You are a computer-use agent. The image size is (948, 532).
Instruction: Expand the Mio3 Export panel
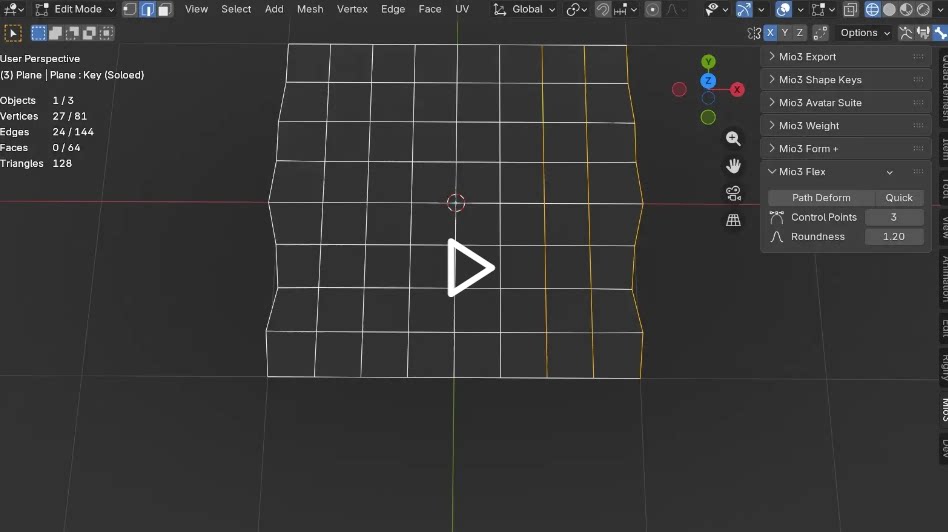(845, 57)
